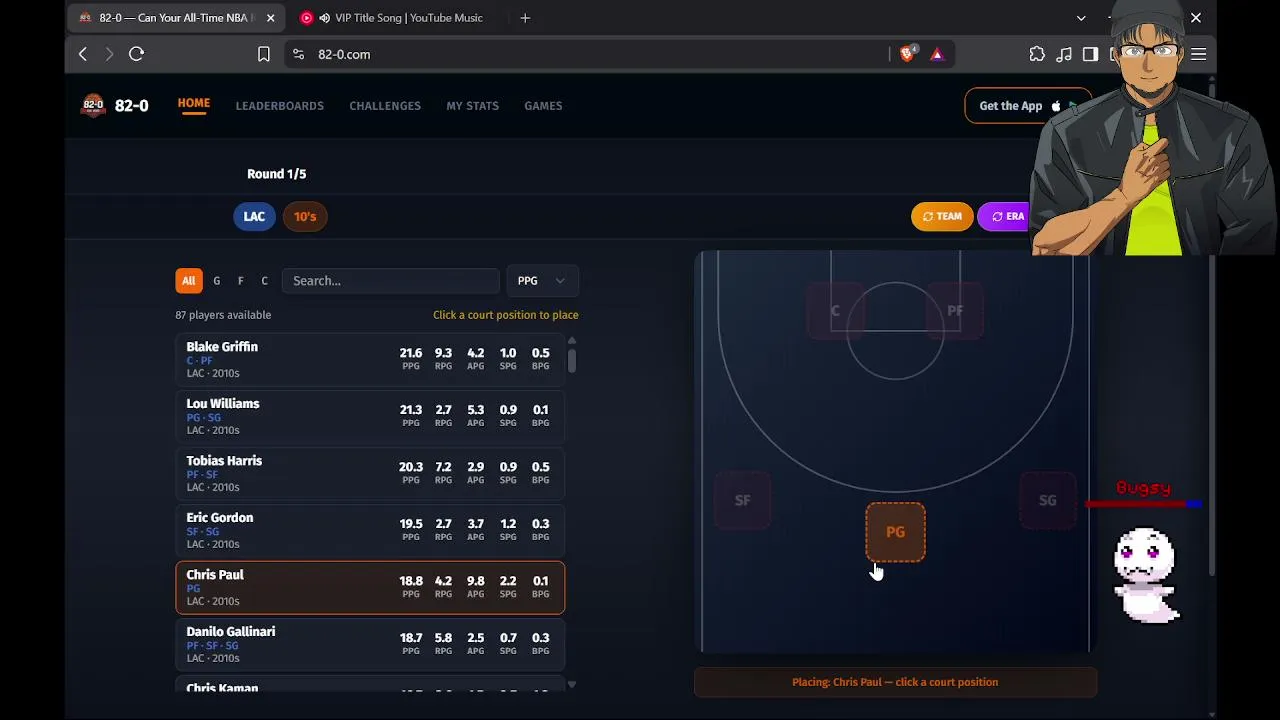Select Tobias Harris from the player list
Screen dimensions: 1280x720
[x=370, y=474]
